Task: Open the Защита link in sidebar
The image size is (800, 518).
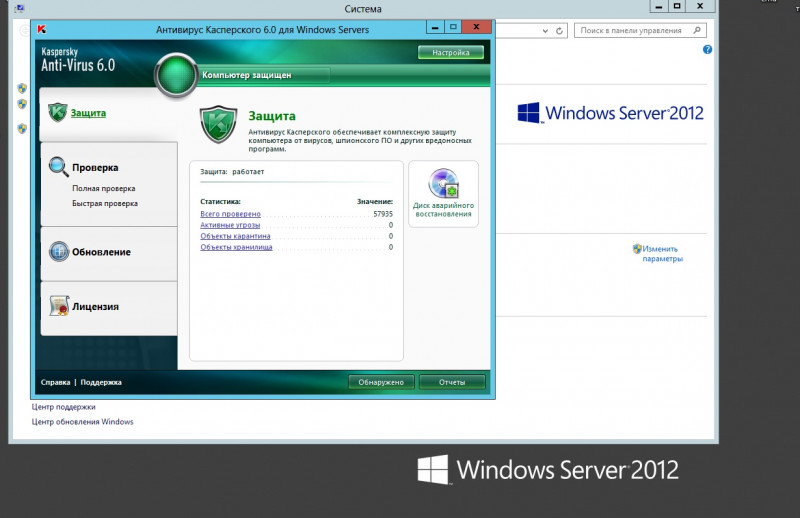Action: coord(88,113)
